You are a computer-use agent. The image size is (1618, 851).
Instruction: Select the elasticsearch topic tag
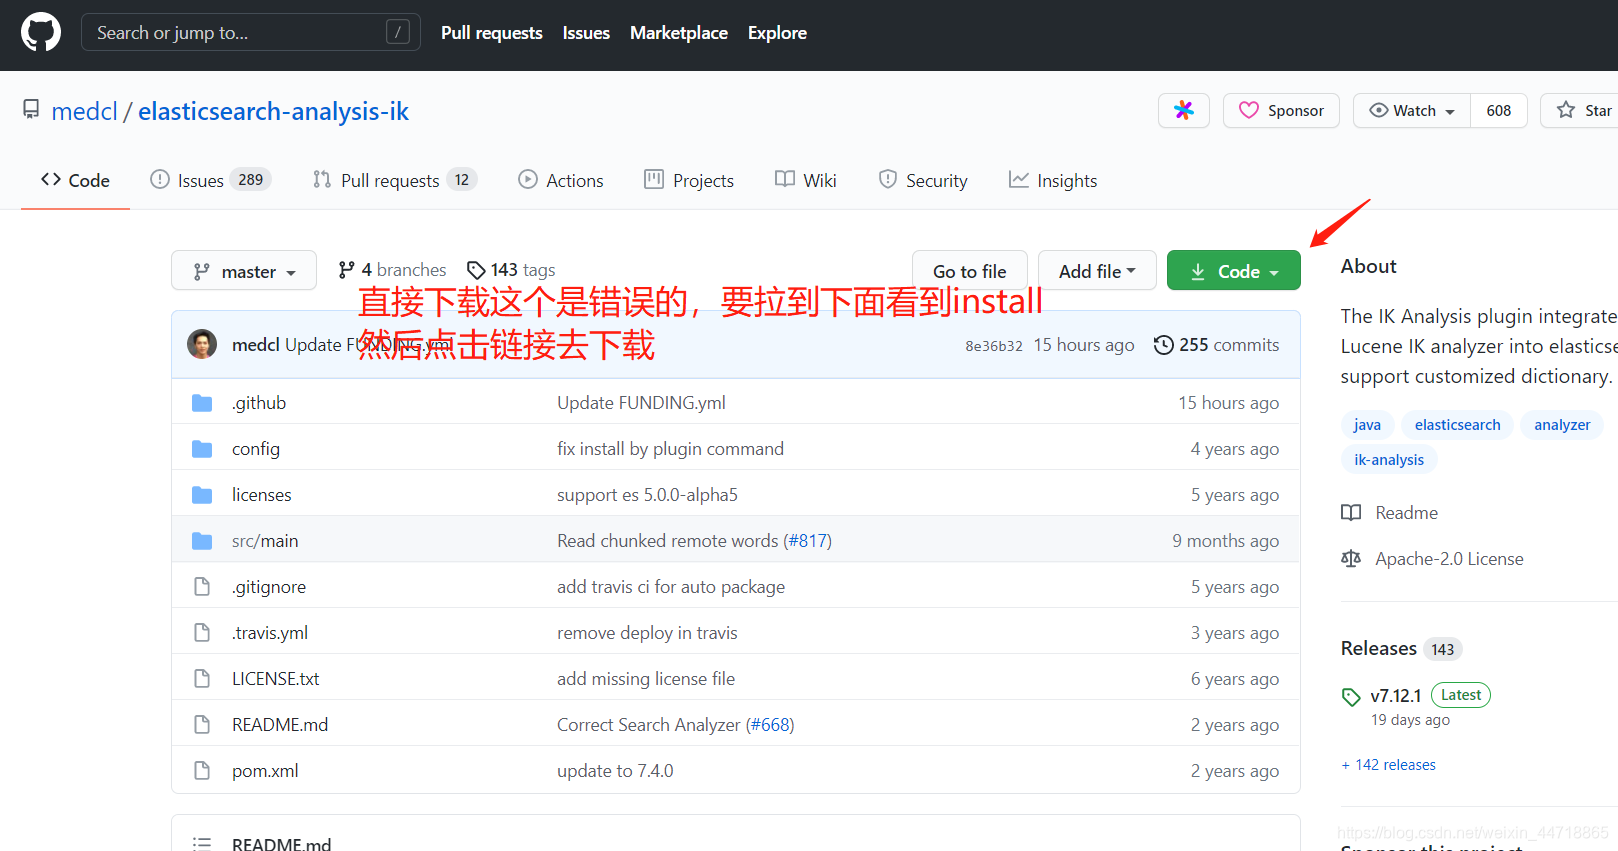pos(1457,425)
